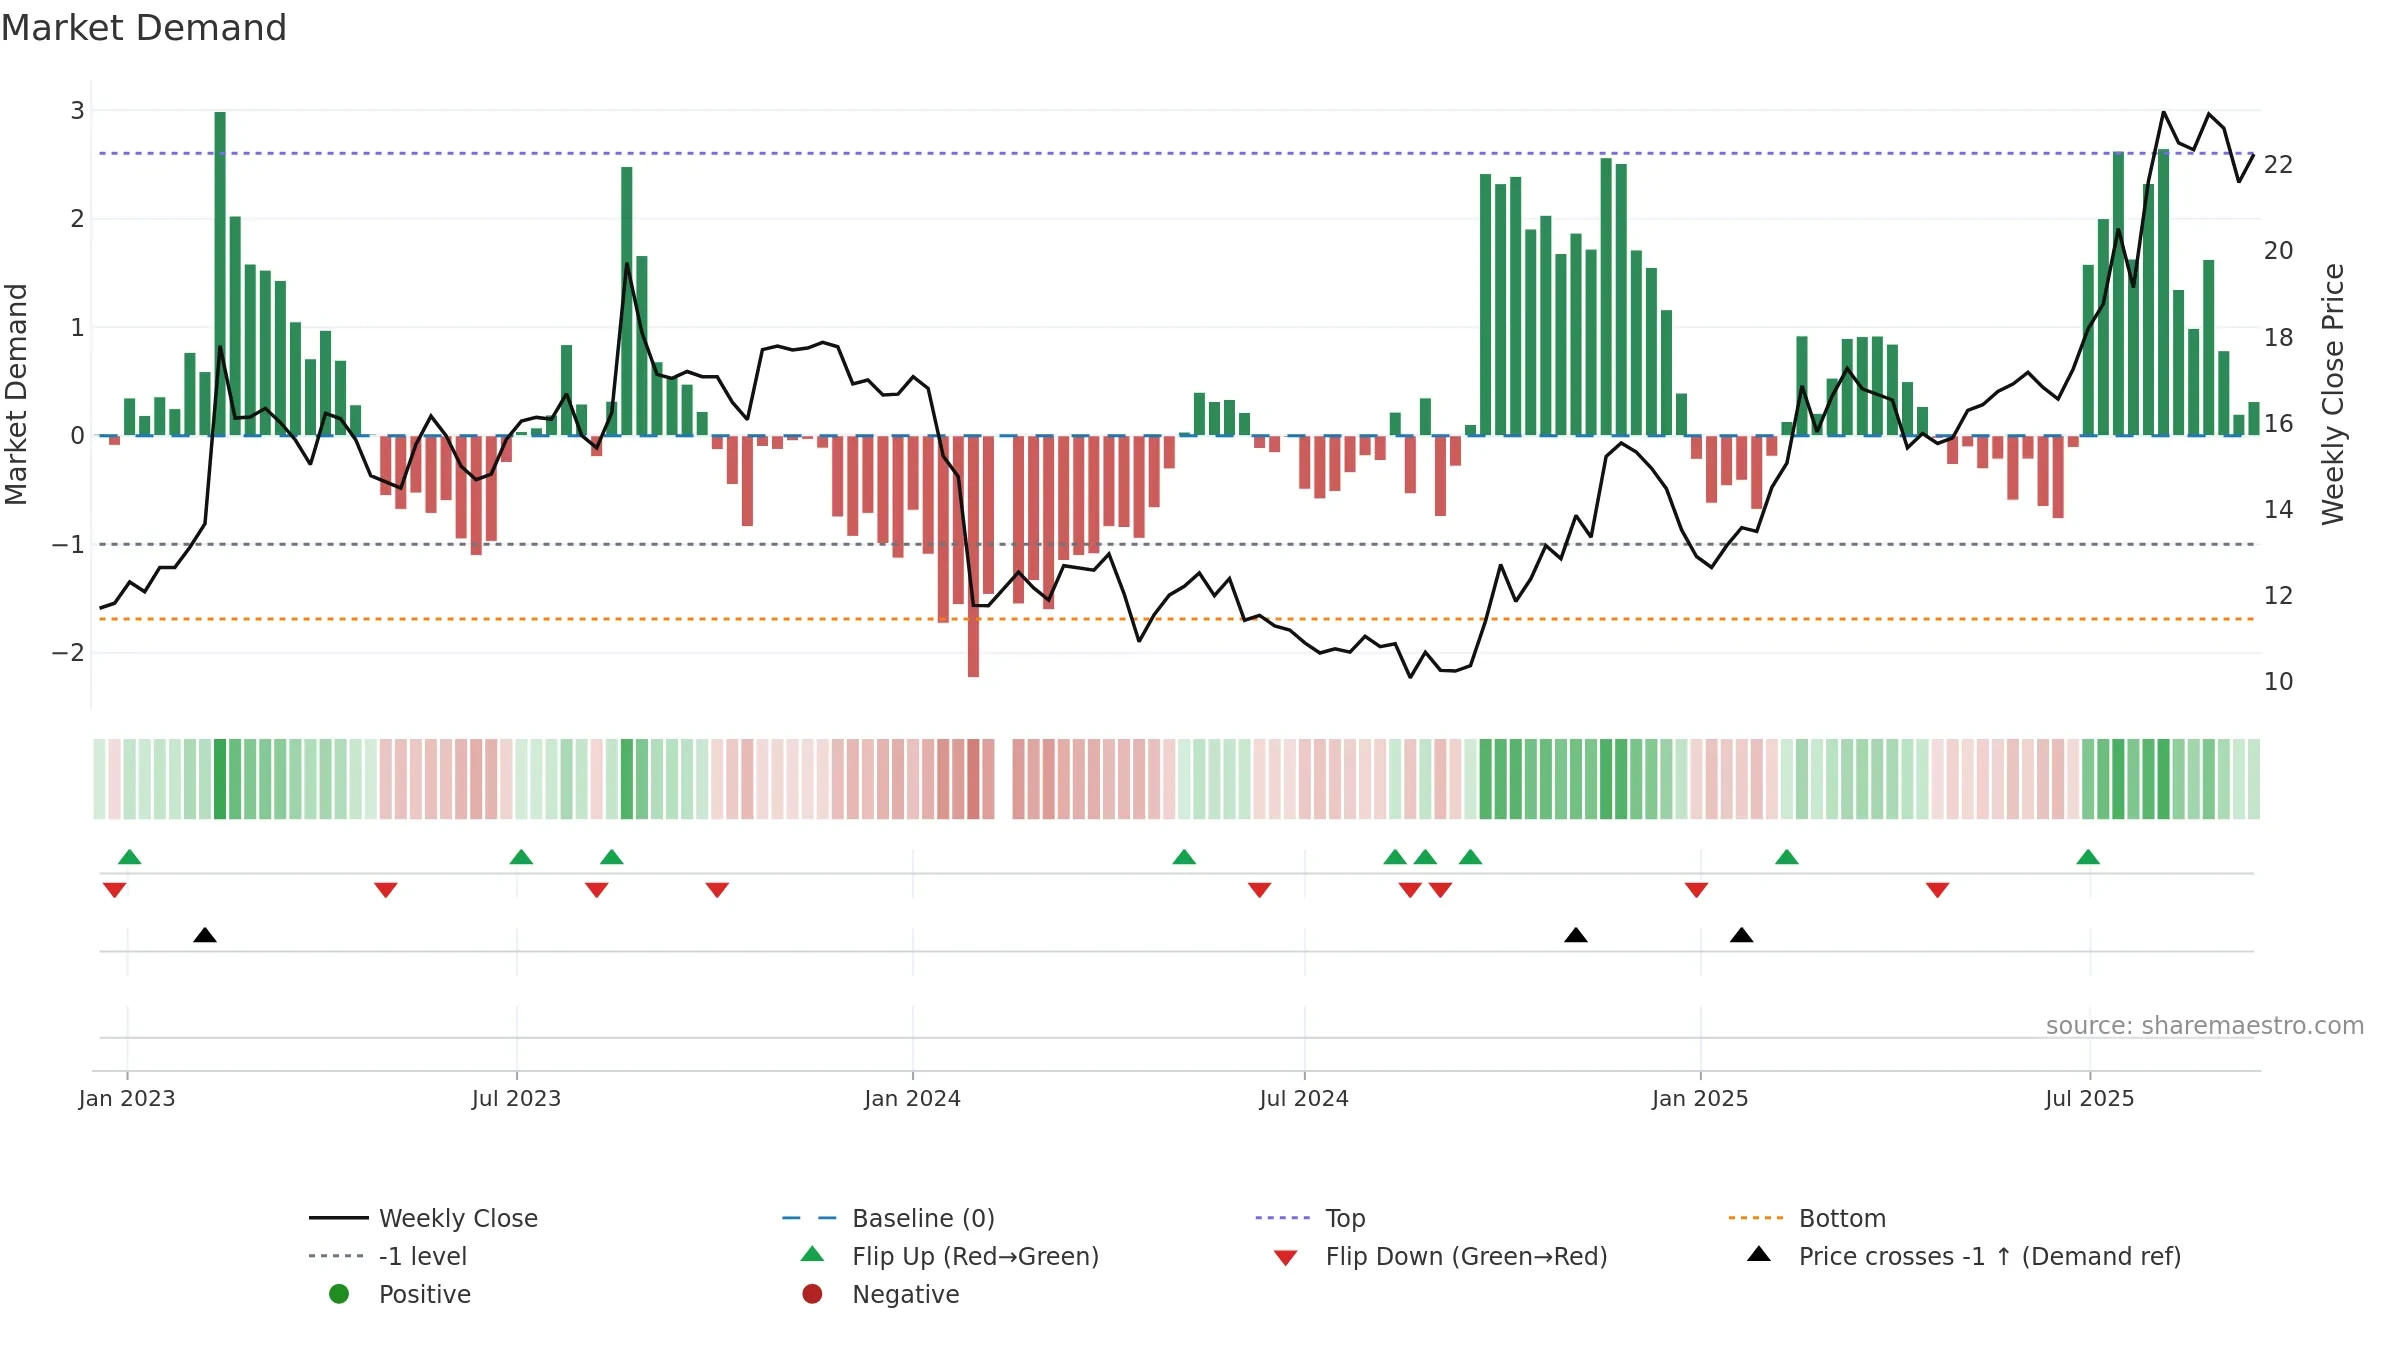The width and height of the screenshot is (2400, 1350).
Task: Click the last green flip-up marker near Jul 2025
Action: [x=2088, y=857]
